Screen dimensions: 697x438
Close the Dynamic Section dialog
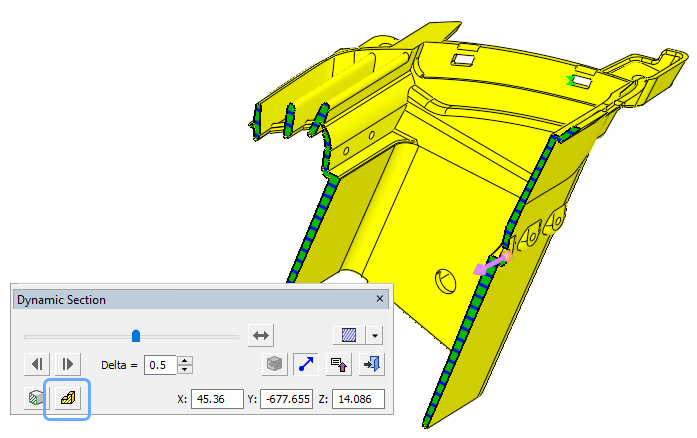[380, 299]
